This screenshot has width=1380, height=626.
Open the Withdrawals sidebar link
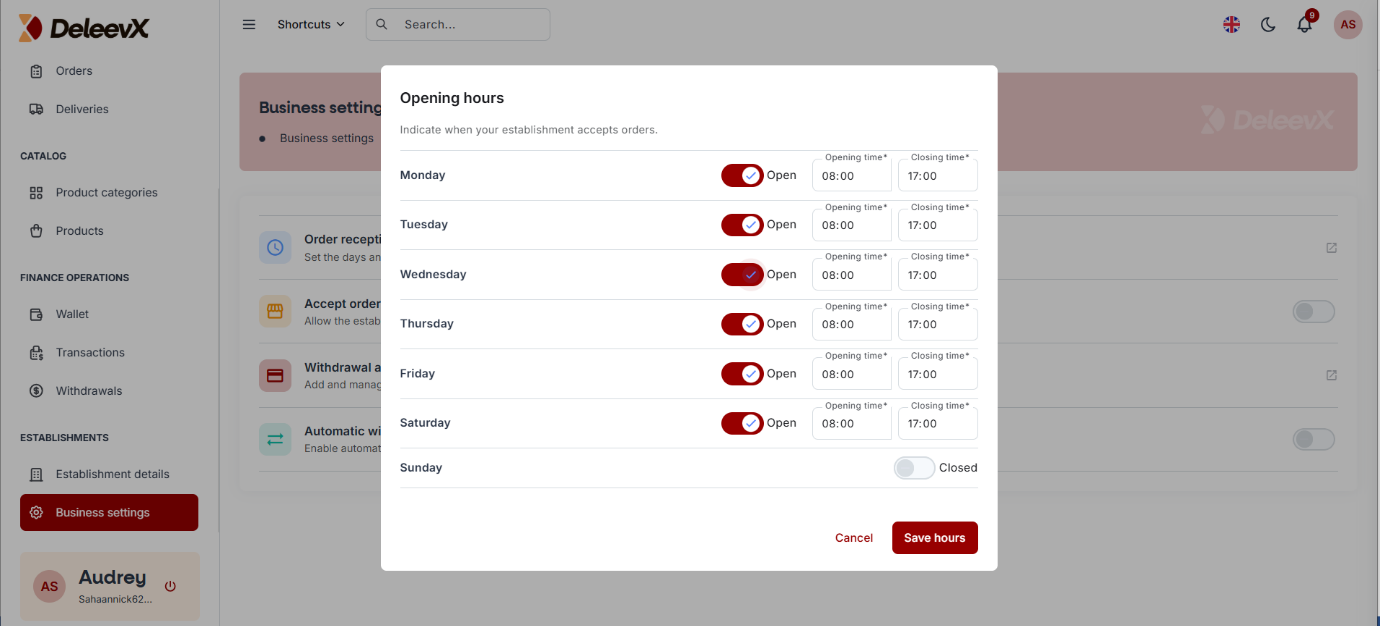coord(110,391)
